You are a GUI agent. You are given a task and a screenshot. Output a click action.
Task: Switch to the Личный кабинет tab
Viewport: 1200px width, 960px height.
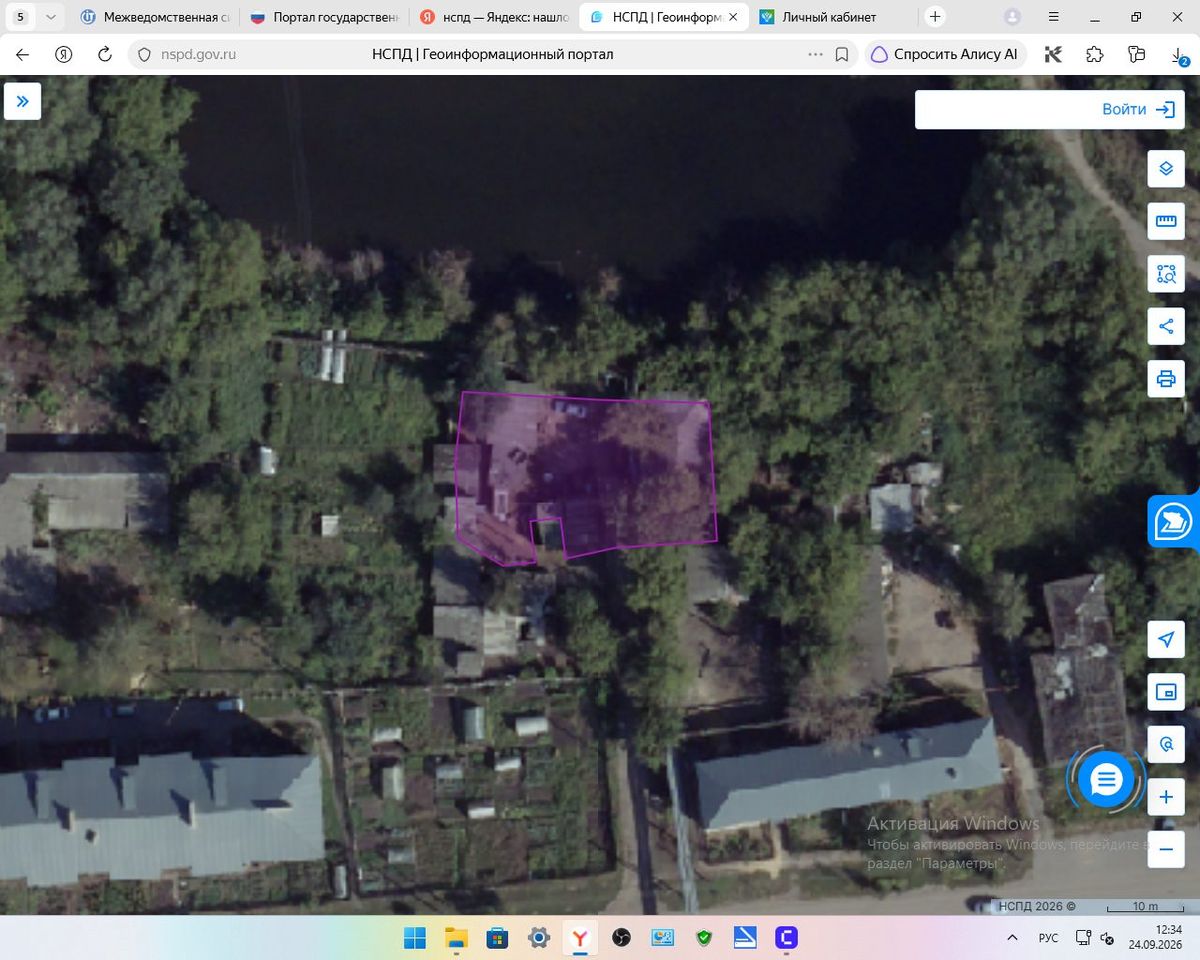tap(833, 17)
